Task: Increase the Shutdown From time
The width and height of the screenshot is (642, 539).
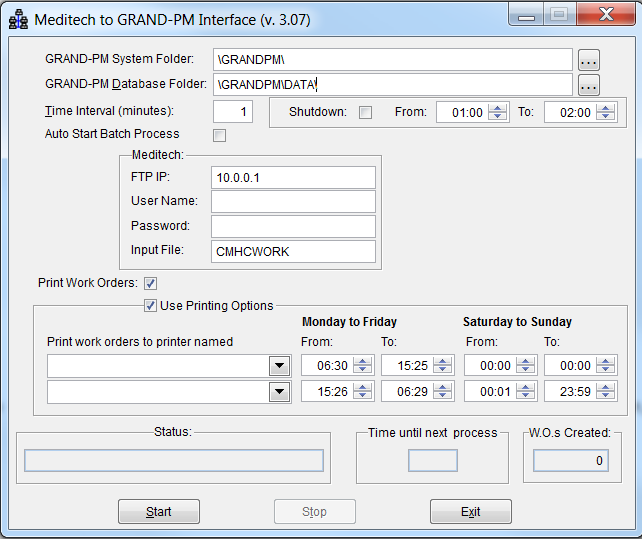Action: coord(497,109)
